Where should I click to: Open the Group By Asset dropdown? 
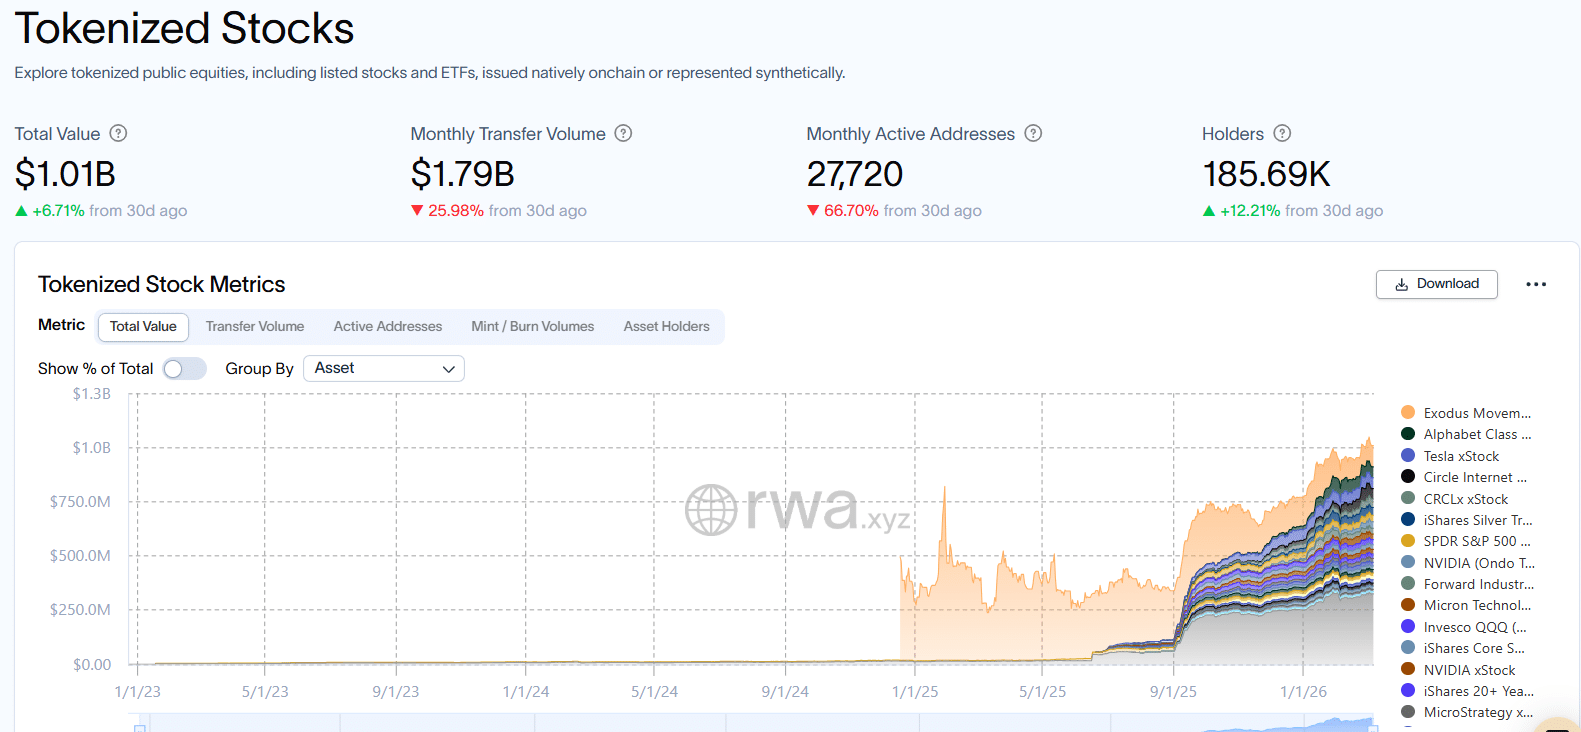tap(384, 369)
